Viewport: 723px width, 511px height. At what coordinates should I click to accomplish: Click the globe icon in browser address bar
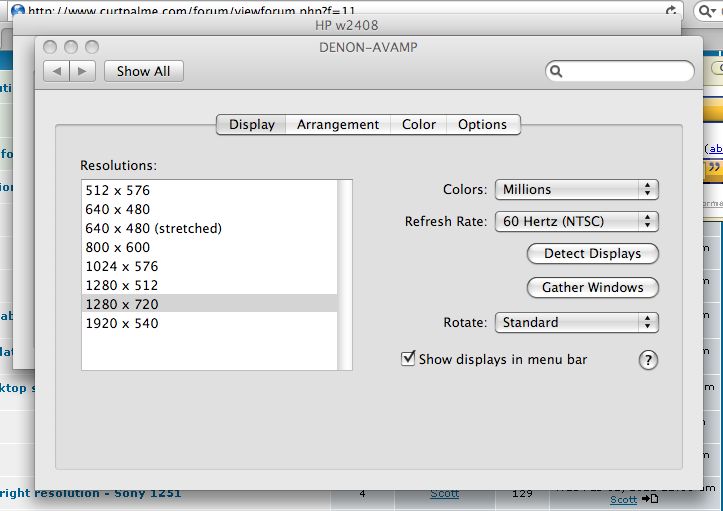coord(18,10)
